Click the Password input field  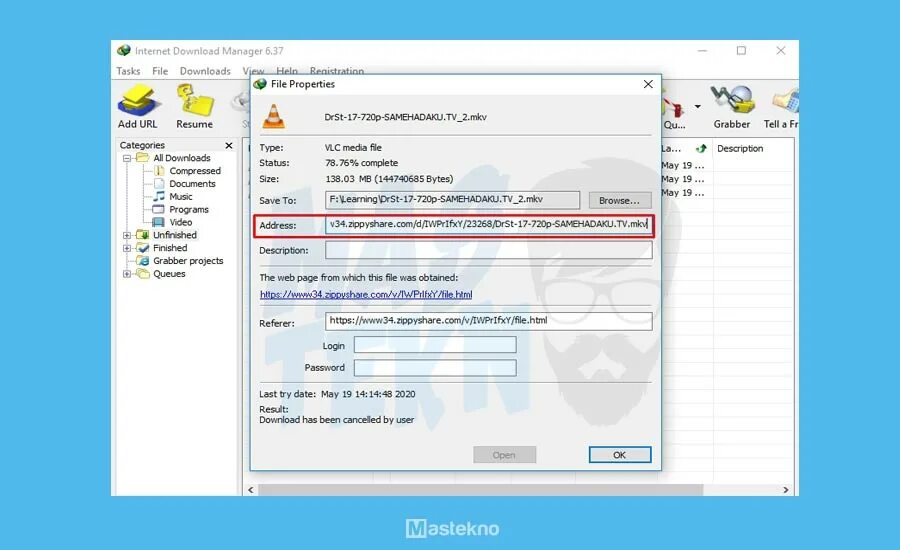coord(435,367)
